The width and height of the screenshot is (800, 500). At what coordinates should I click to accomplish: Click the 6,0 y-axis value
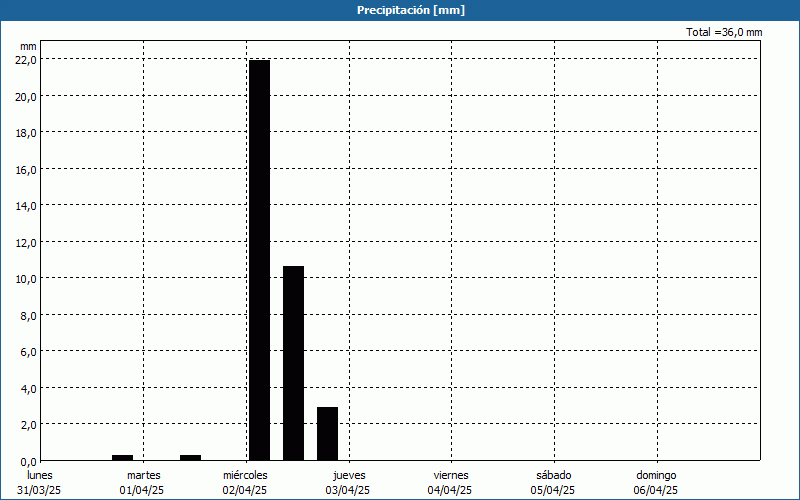tap(29, 352)
